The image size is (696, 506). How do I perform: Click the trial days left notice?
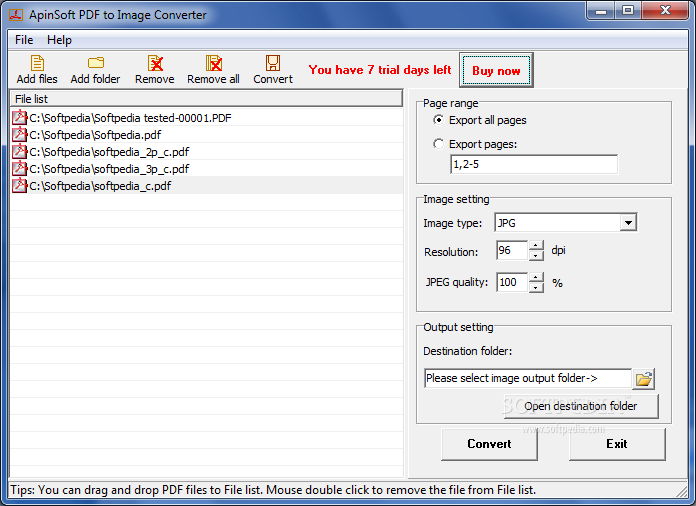380,70
